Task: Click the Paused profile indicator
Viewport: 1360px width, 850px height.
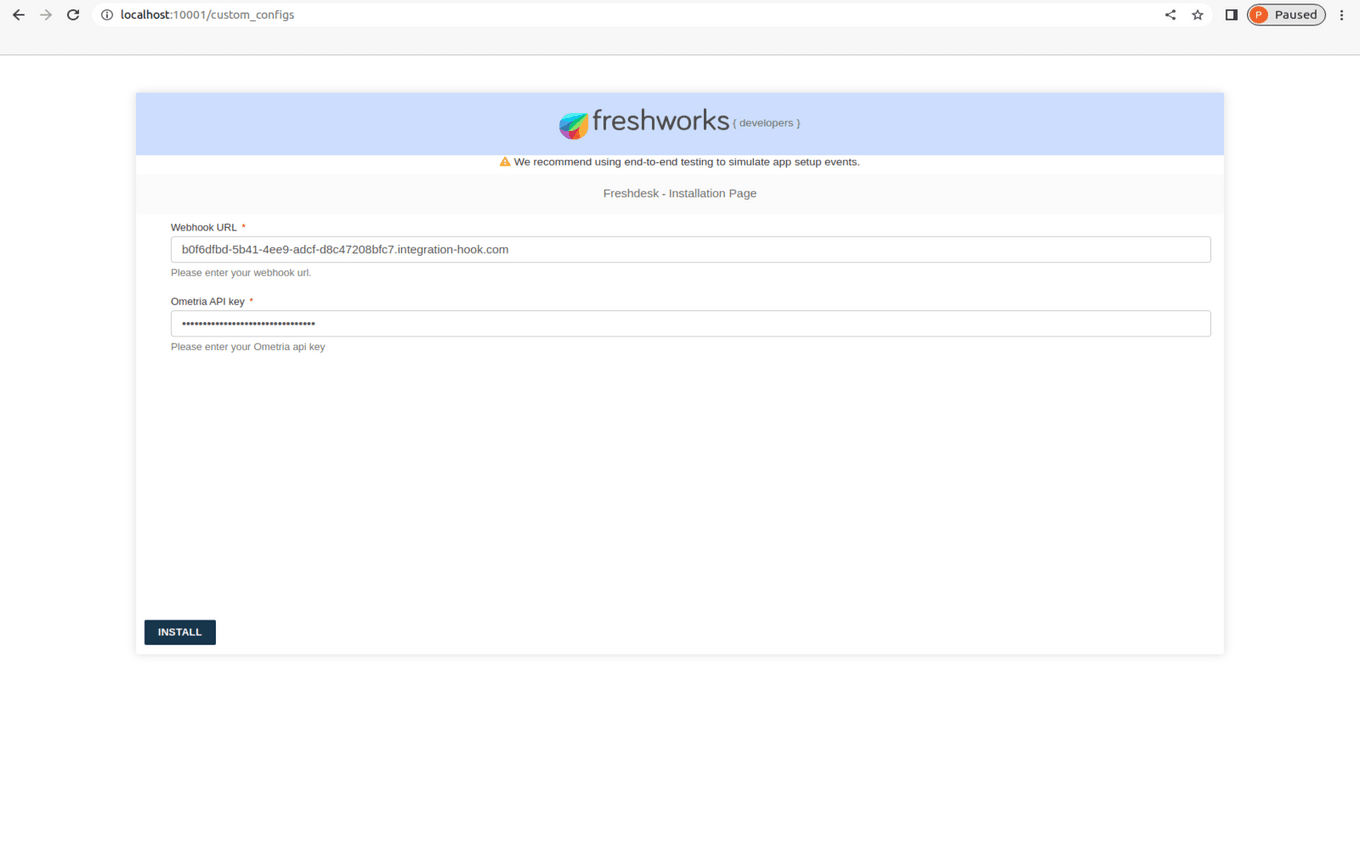Action: click(x=1285, y=14)
